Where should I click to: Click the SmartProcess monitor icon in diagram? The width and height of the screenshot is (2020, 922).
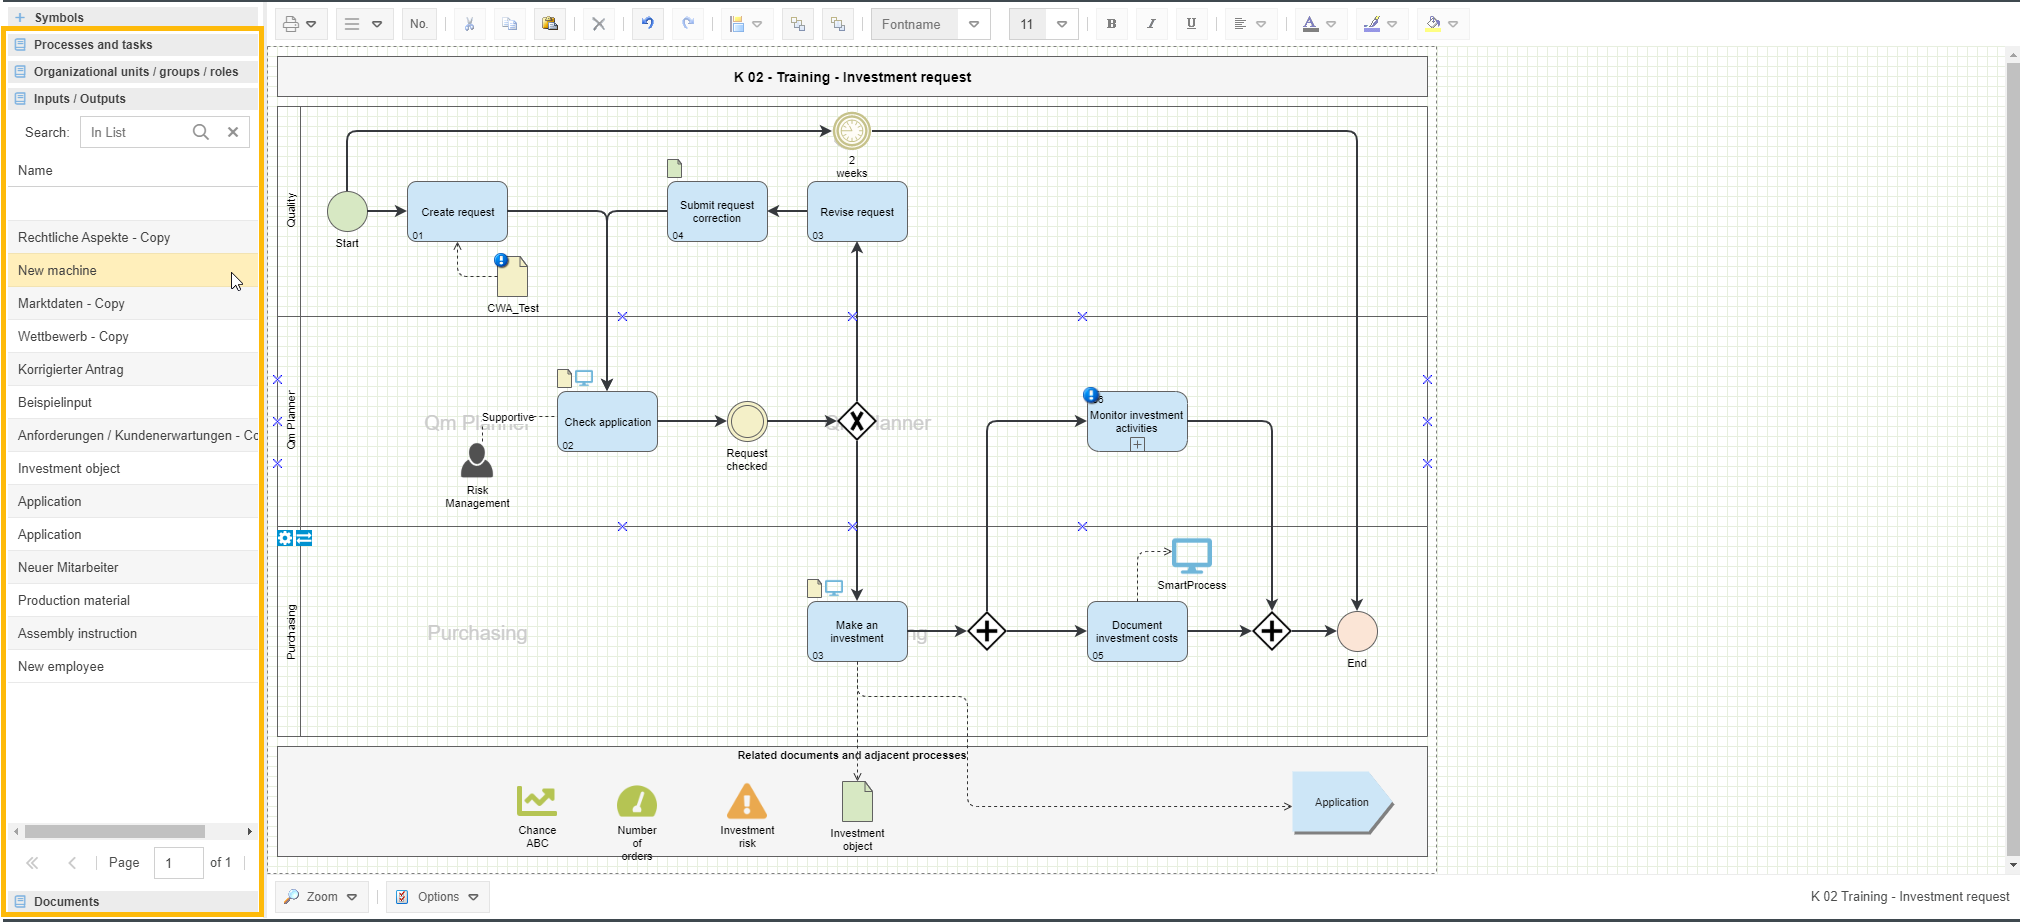(x=1191, y=555)
